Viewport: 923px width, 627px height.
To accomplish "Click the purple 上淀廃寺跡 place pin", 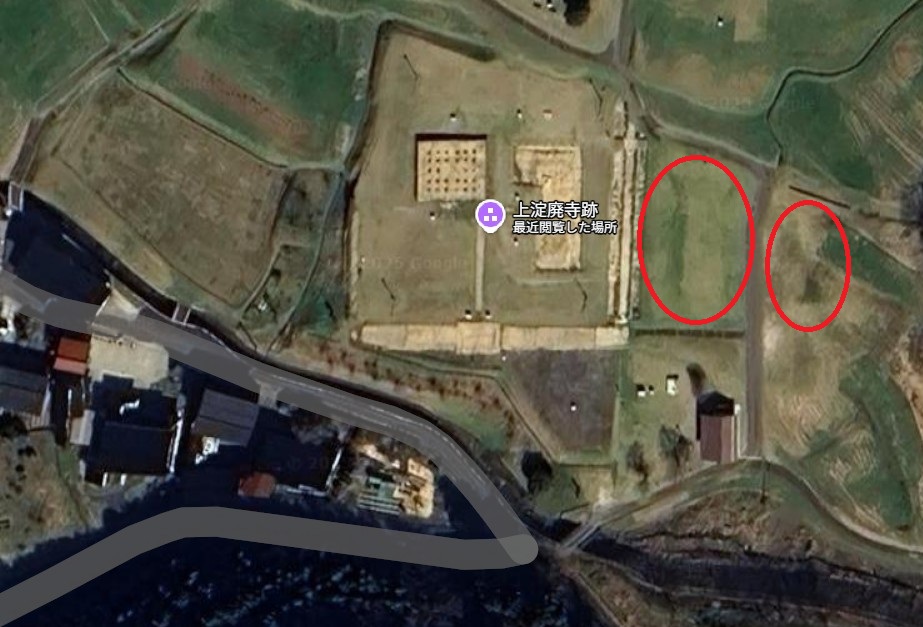I will tap(490, 215).
